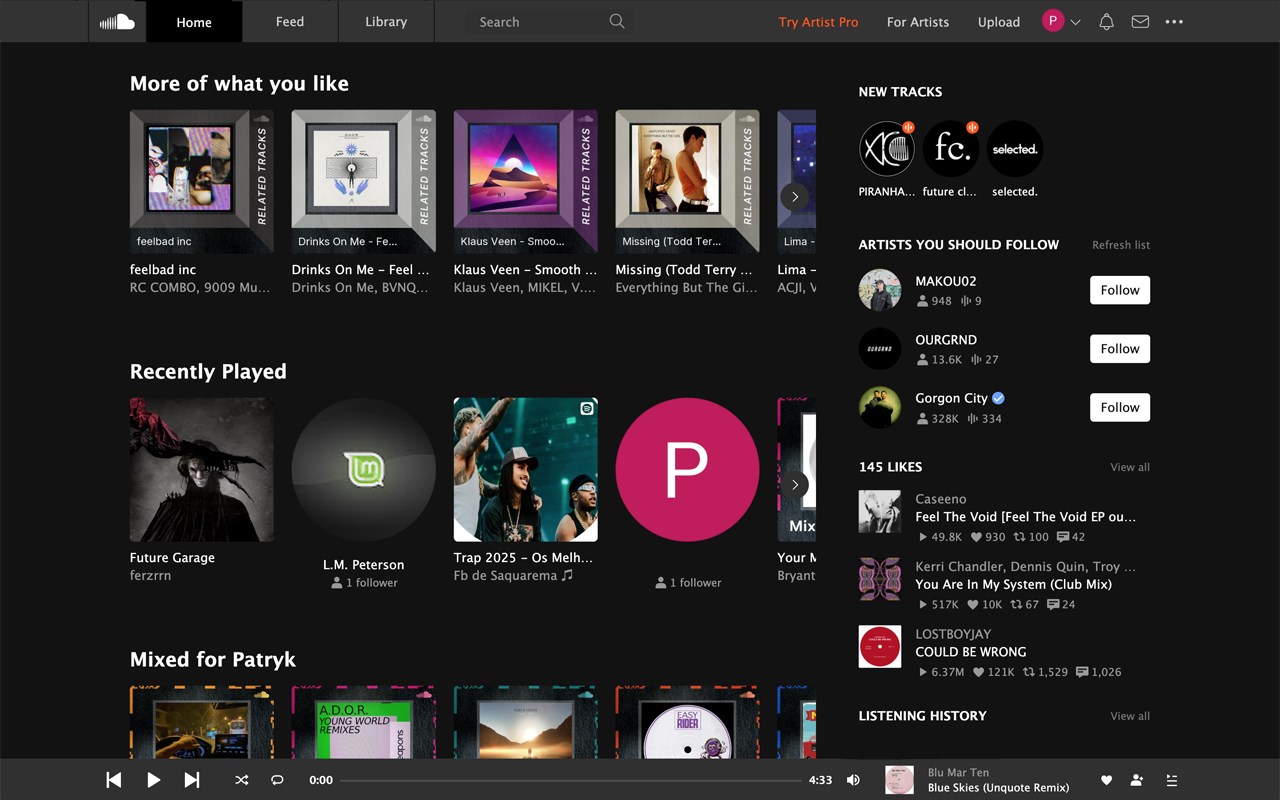Click the P profile avatar in header
This screenshot has height=800, width=1280.
(1053, 21)
